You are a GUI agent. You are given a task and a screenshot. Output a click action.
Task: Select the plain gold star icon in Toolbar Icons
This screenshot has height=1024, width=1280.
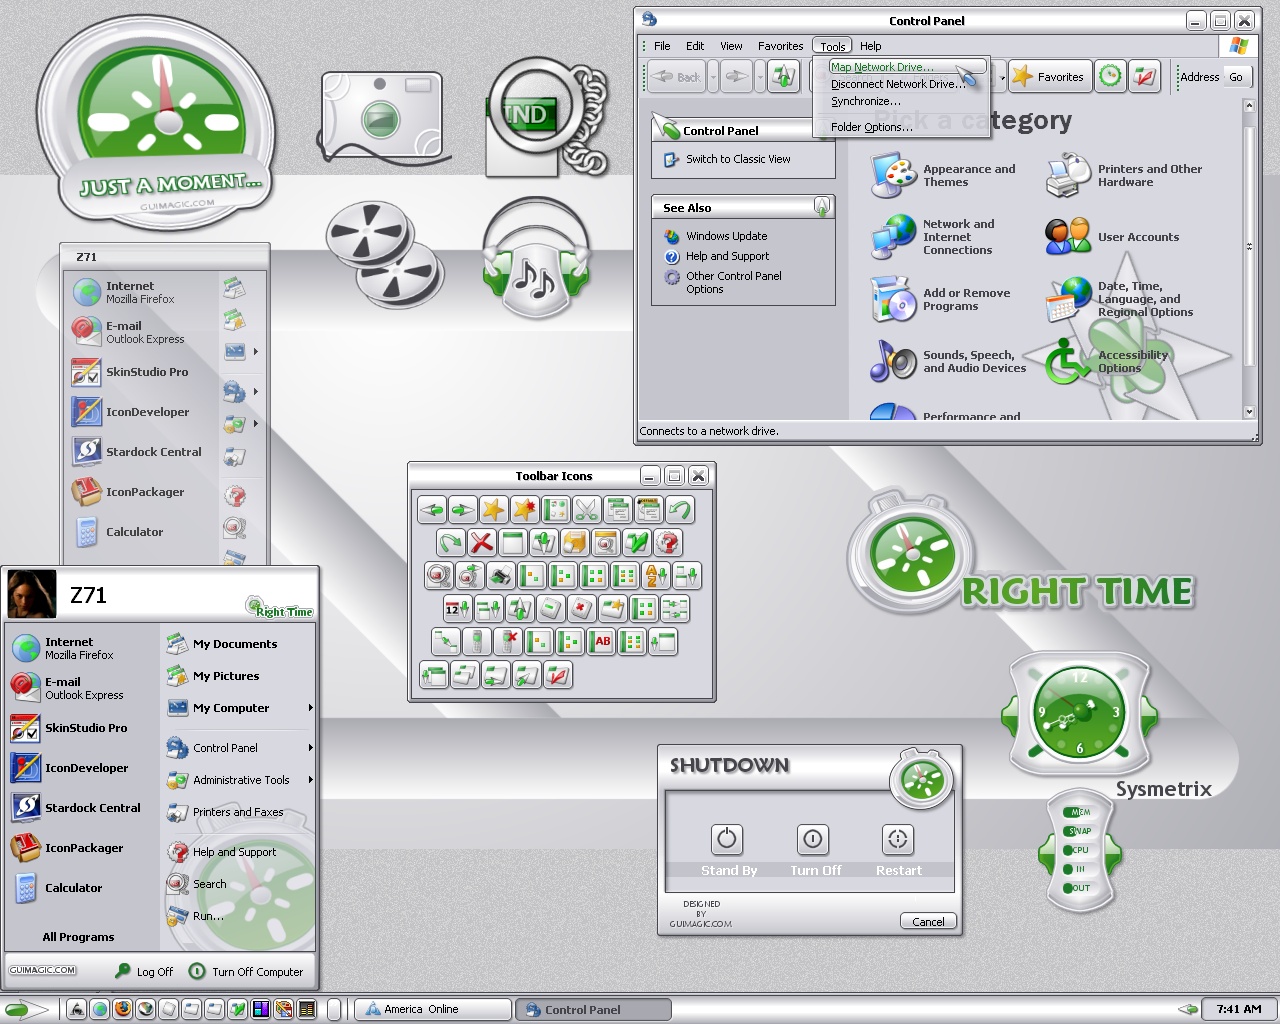[x=494, y=510]
